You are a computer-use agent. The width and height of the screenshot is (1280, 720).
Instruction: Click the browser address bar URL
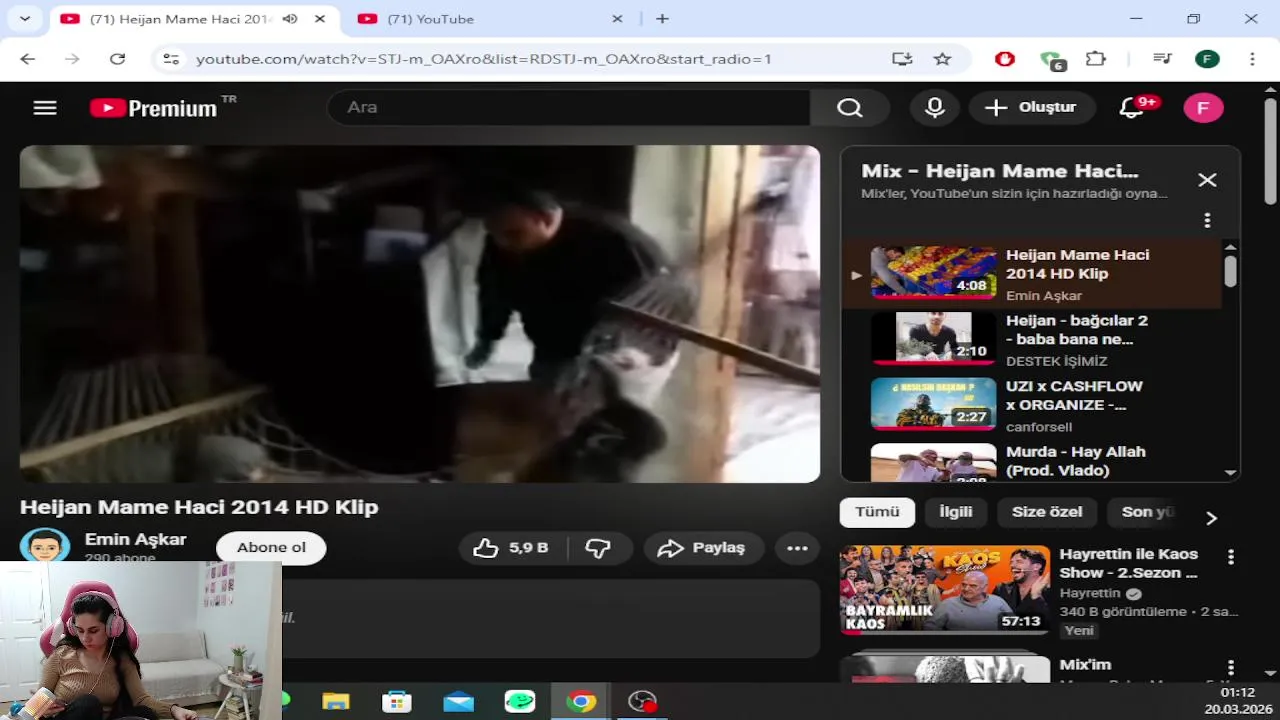click(x=483, y=59)
